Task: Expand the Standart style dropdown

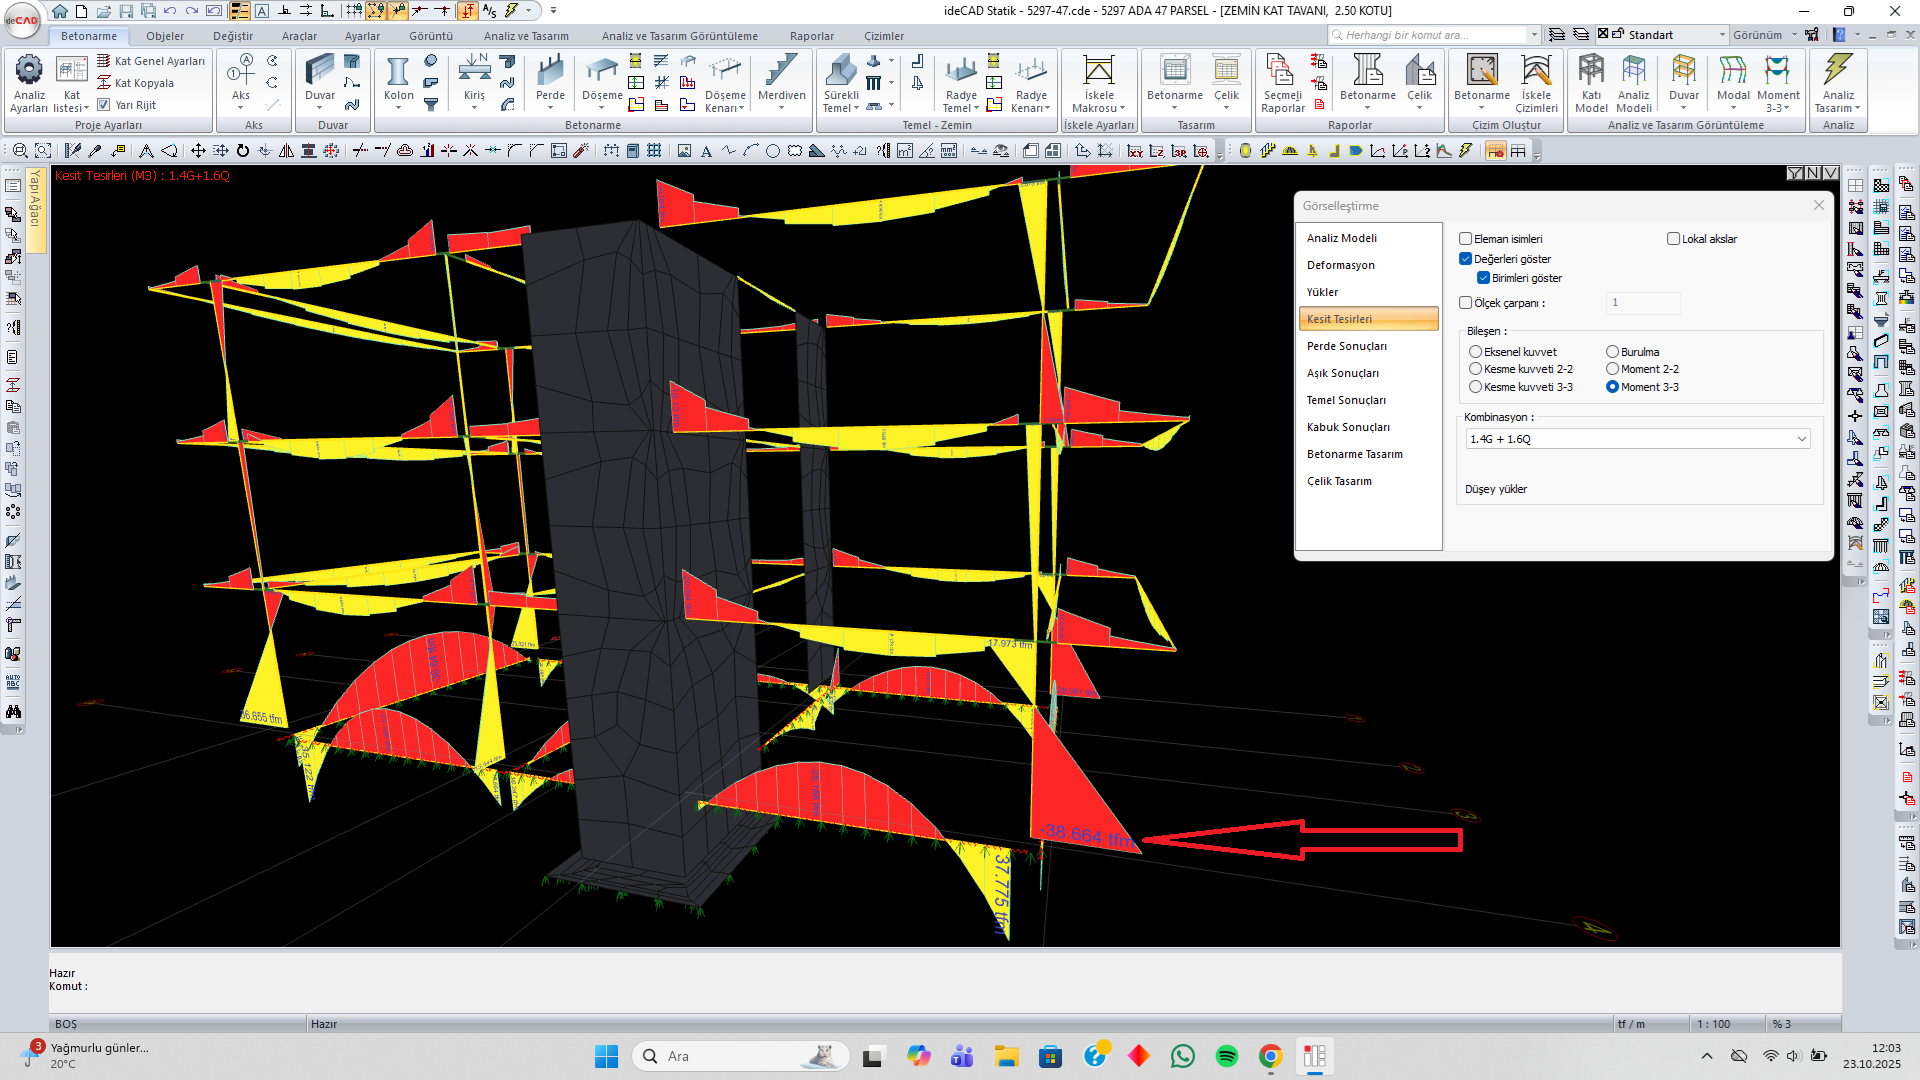Action: [x=1722, y=35]
